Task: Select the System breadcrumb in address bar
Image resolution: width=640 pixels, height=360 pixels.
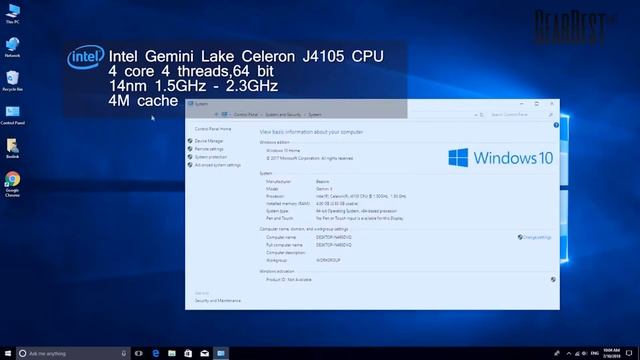Action: 314,115
